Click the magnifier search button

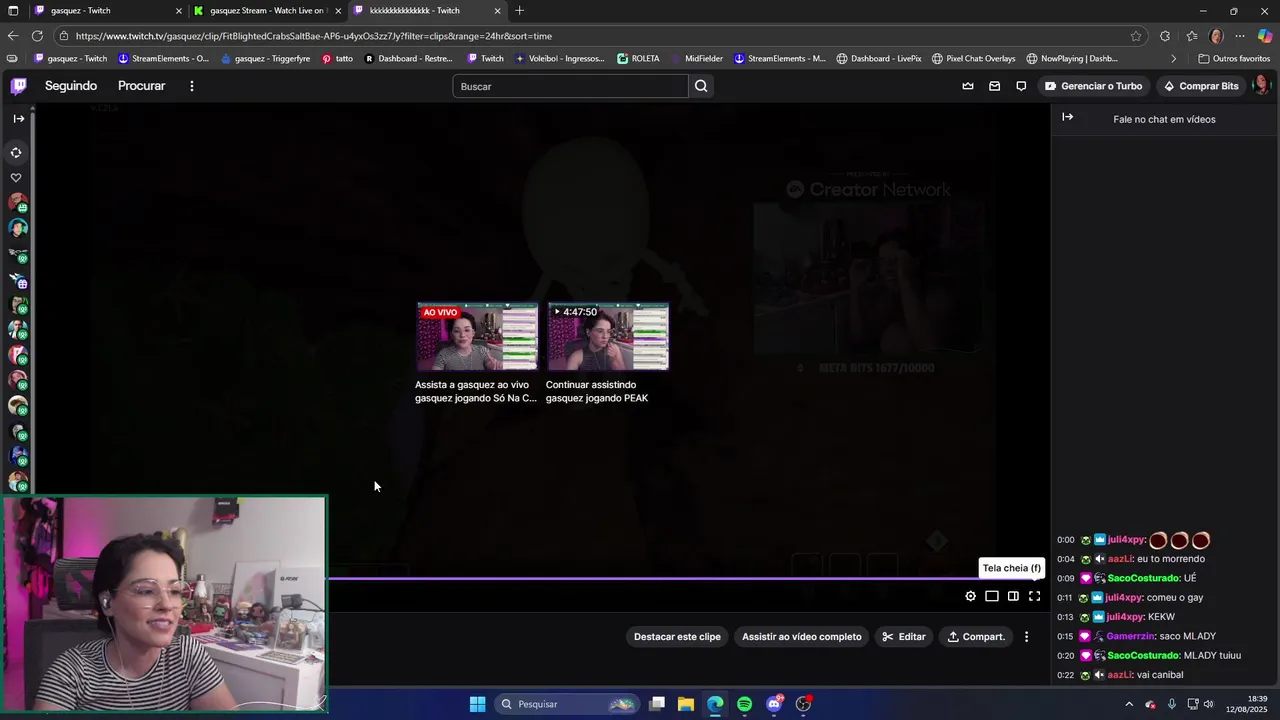point(701,86)
